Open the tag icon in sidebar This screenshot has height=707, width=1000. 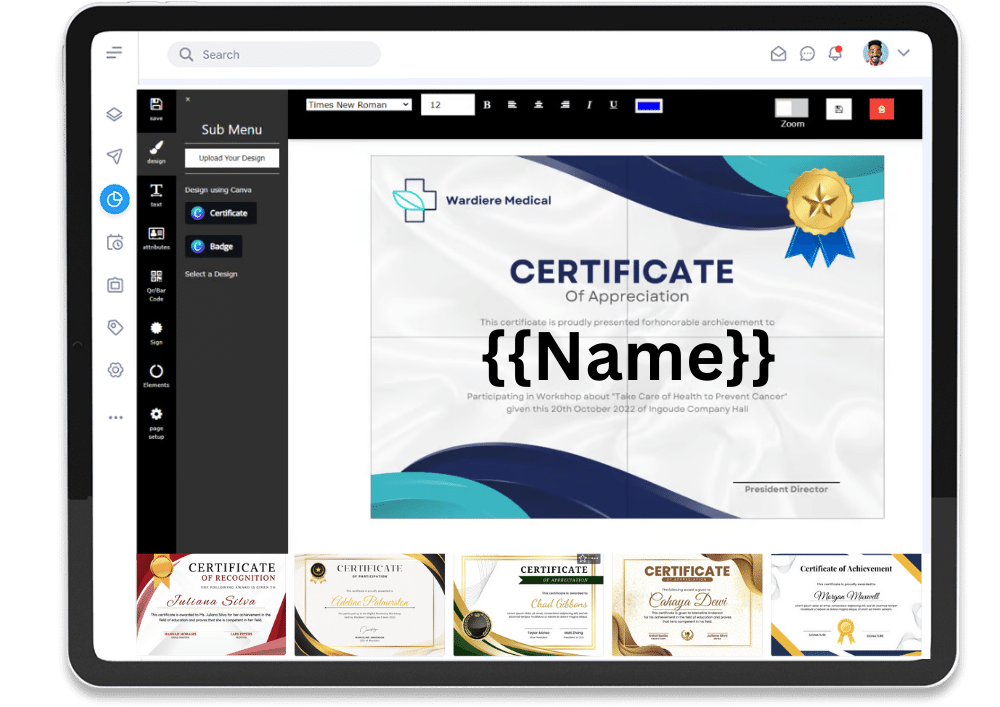(x=115, y=328)
